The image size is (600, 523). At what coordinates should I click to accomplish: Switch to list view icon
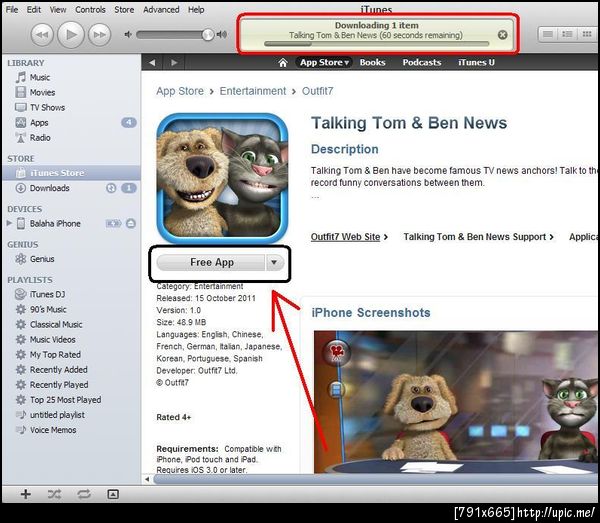pyautogui.click(x=548, y=34)
